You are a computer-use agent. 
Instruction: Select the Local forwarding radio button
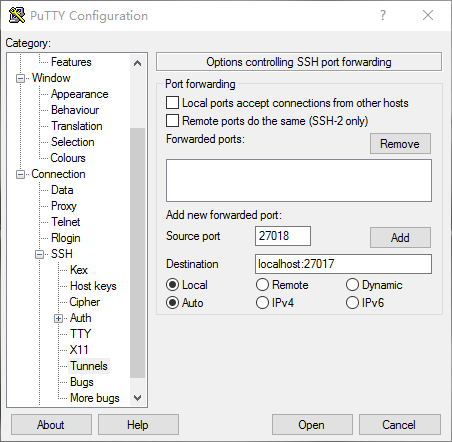coord(172,285)
